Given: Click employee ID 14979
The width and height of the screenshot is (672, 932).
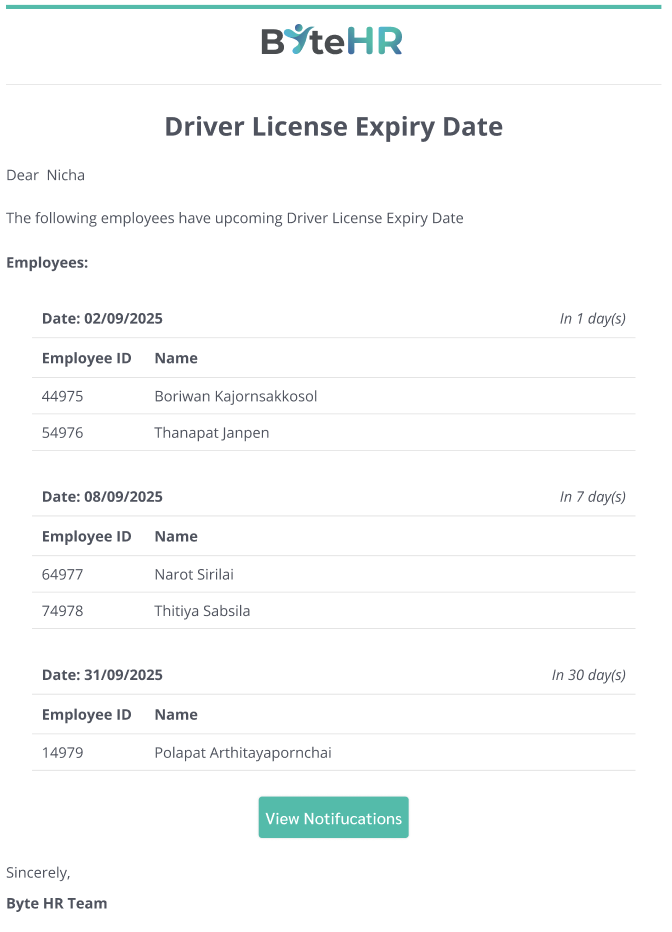Looking at the screenshot, I should (x=62, y=752).
